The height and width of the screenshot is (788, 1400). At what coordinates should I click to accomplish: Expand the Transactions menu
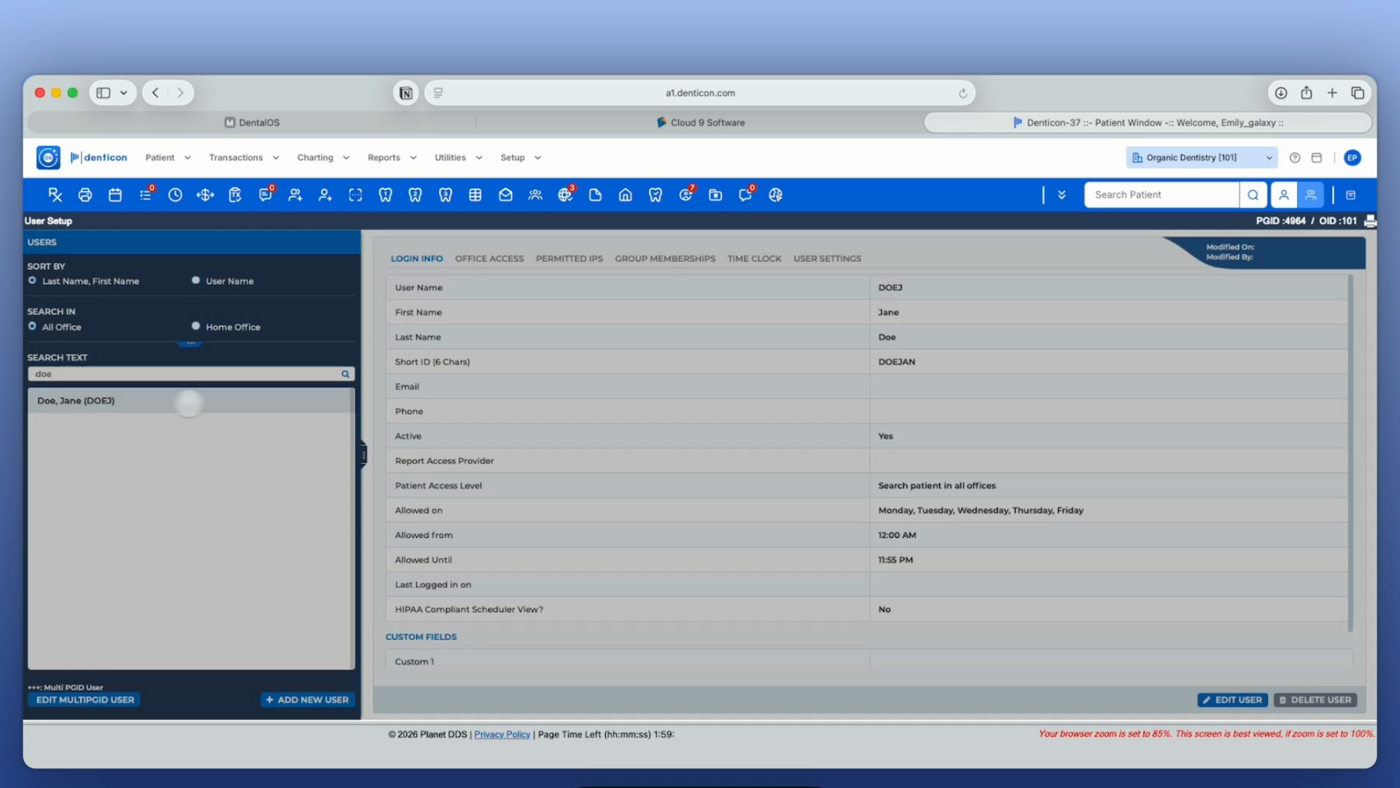point(244,158)
